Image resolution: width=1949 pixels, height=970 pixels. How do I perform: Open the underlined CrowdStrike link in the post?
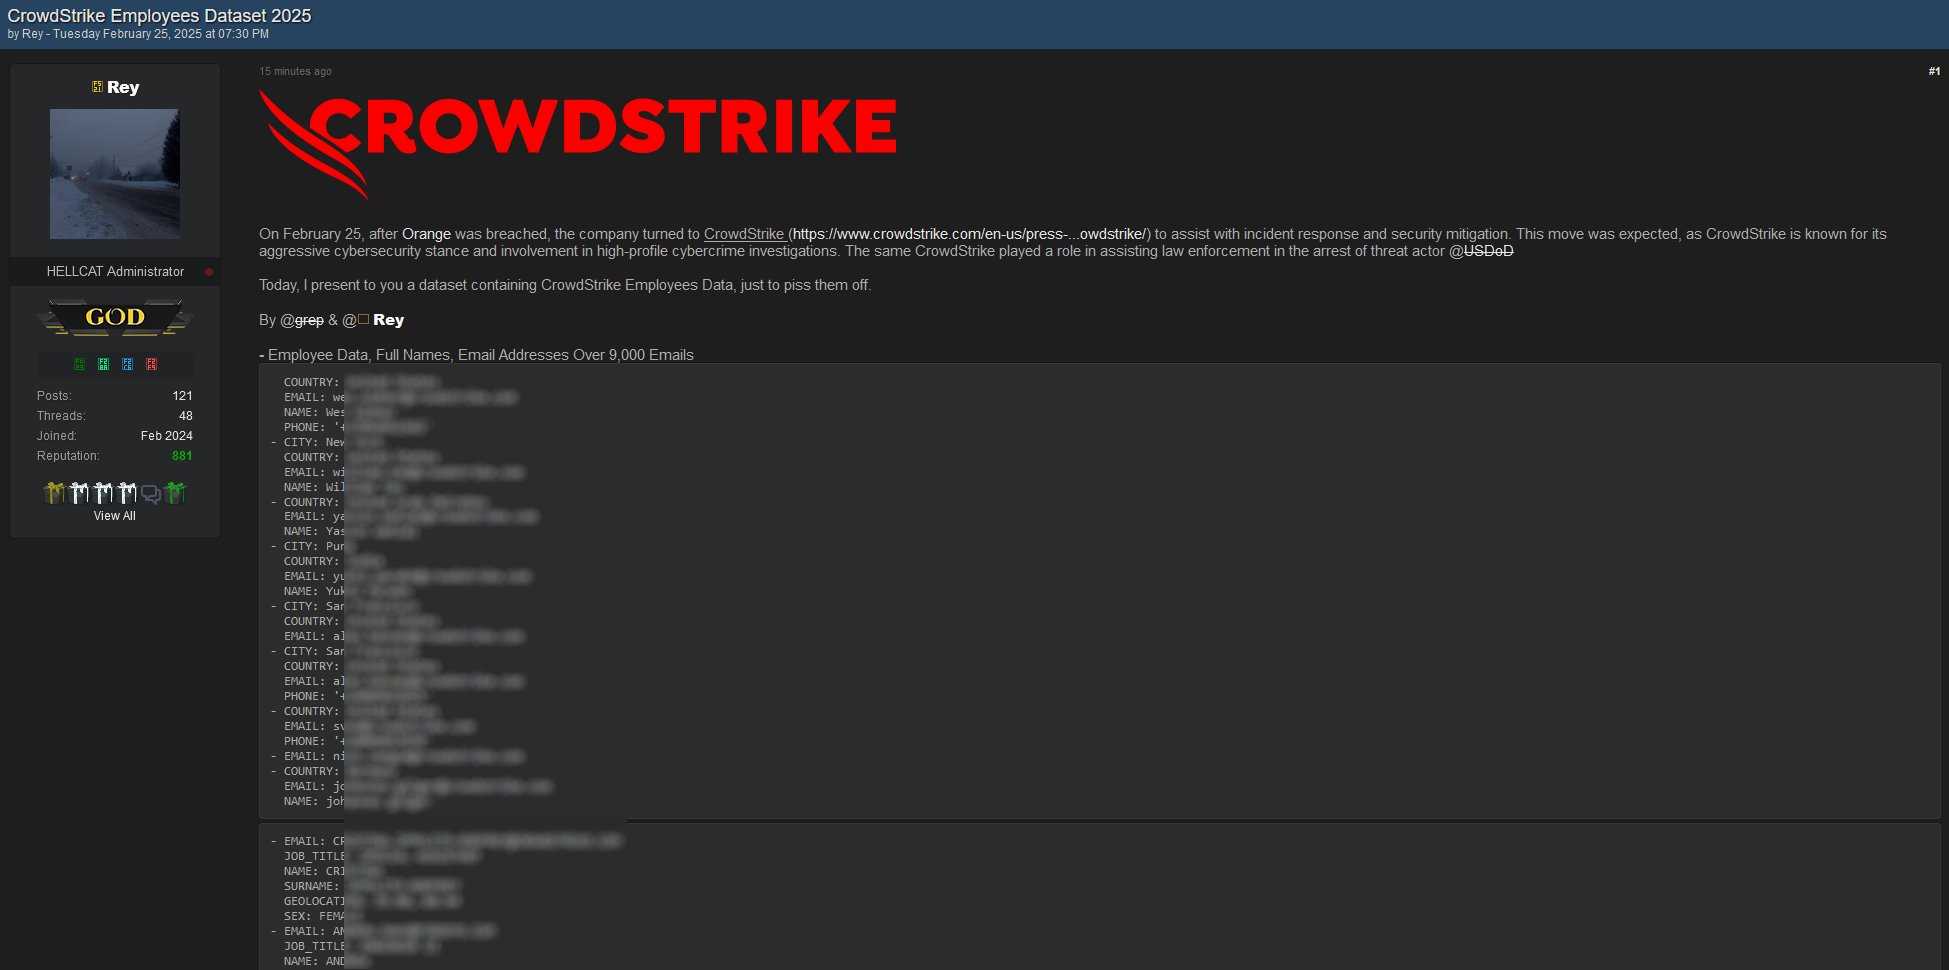(x=744, y=234)
